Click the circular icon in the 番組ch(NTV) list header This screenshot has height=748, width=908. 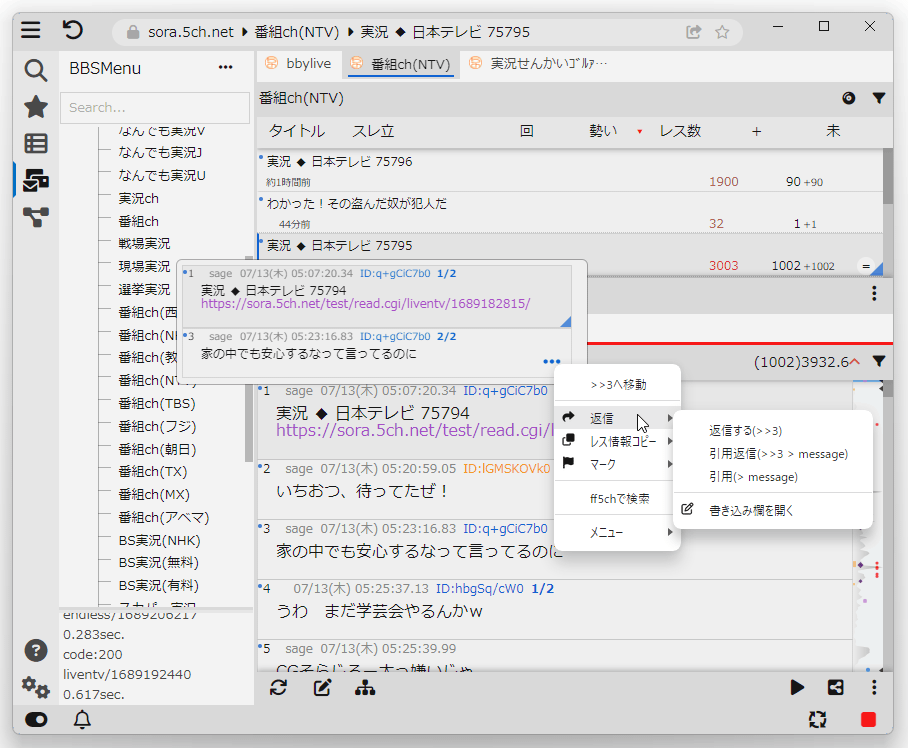pos(848,98)
